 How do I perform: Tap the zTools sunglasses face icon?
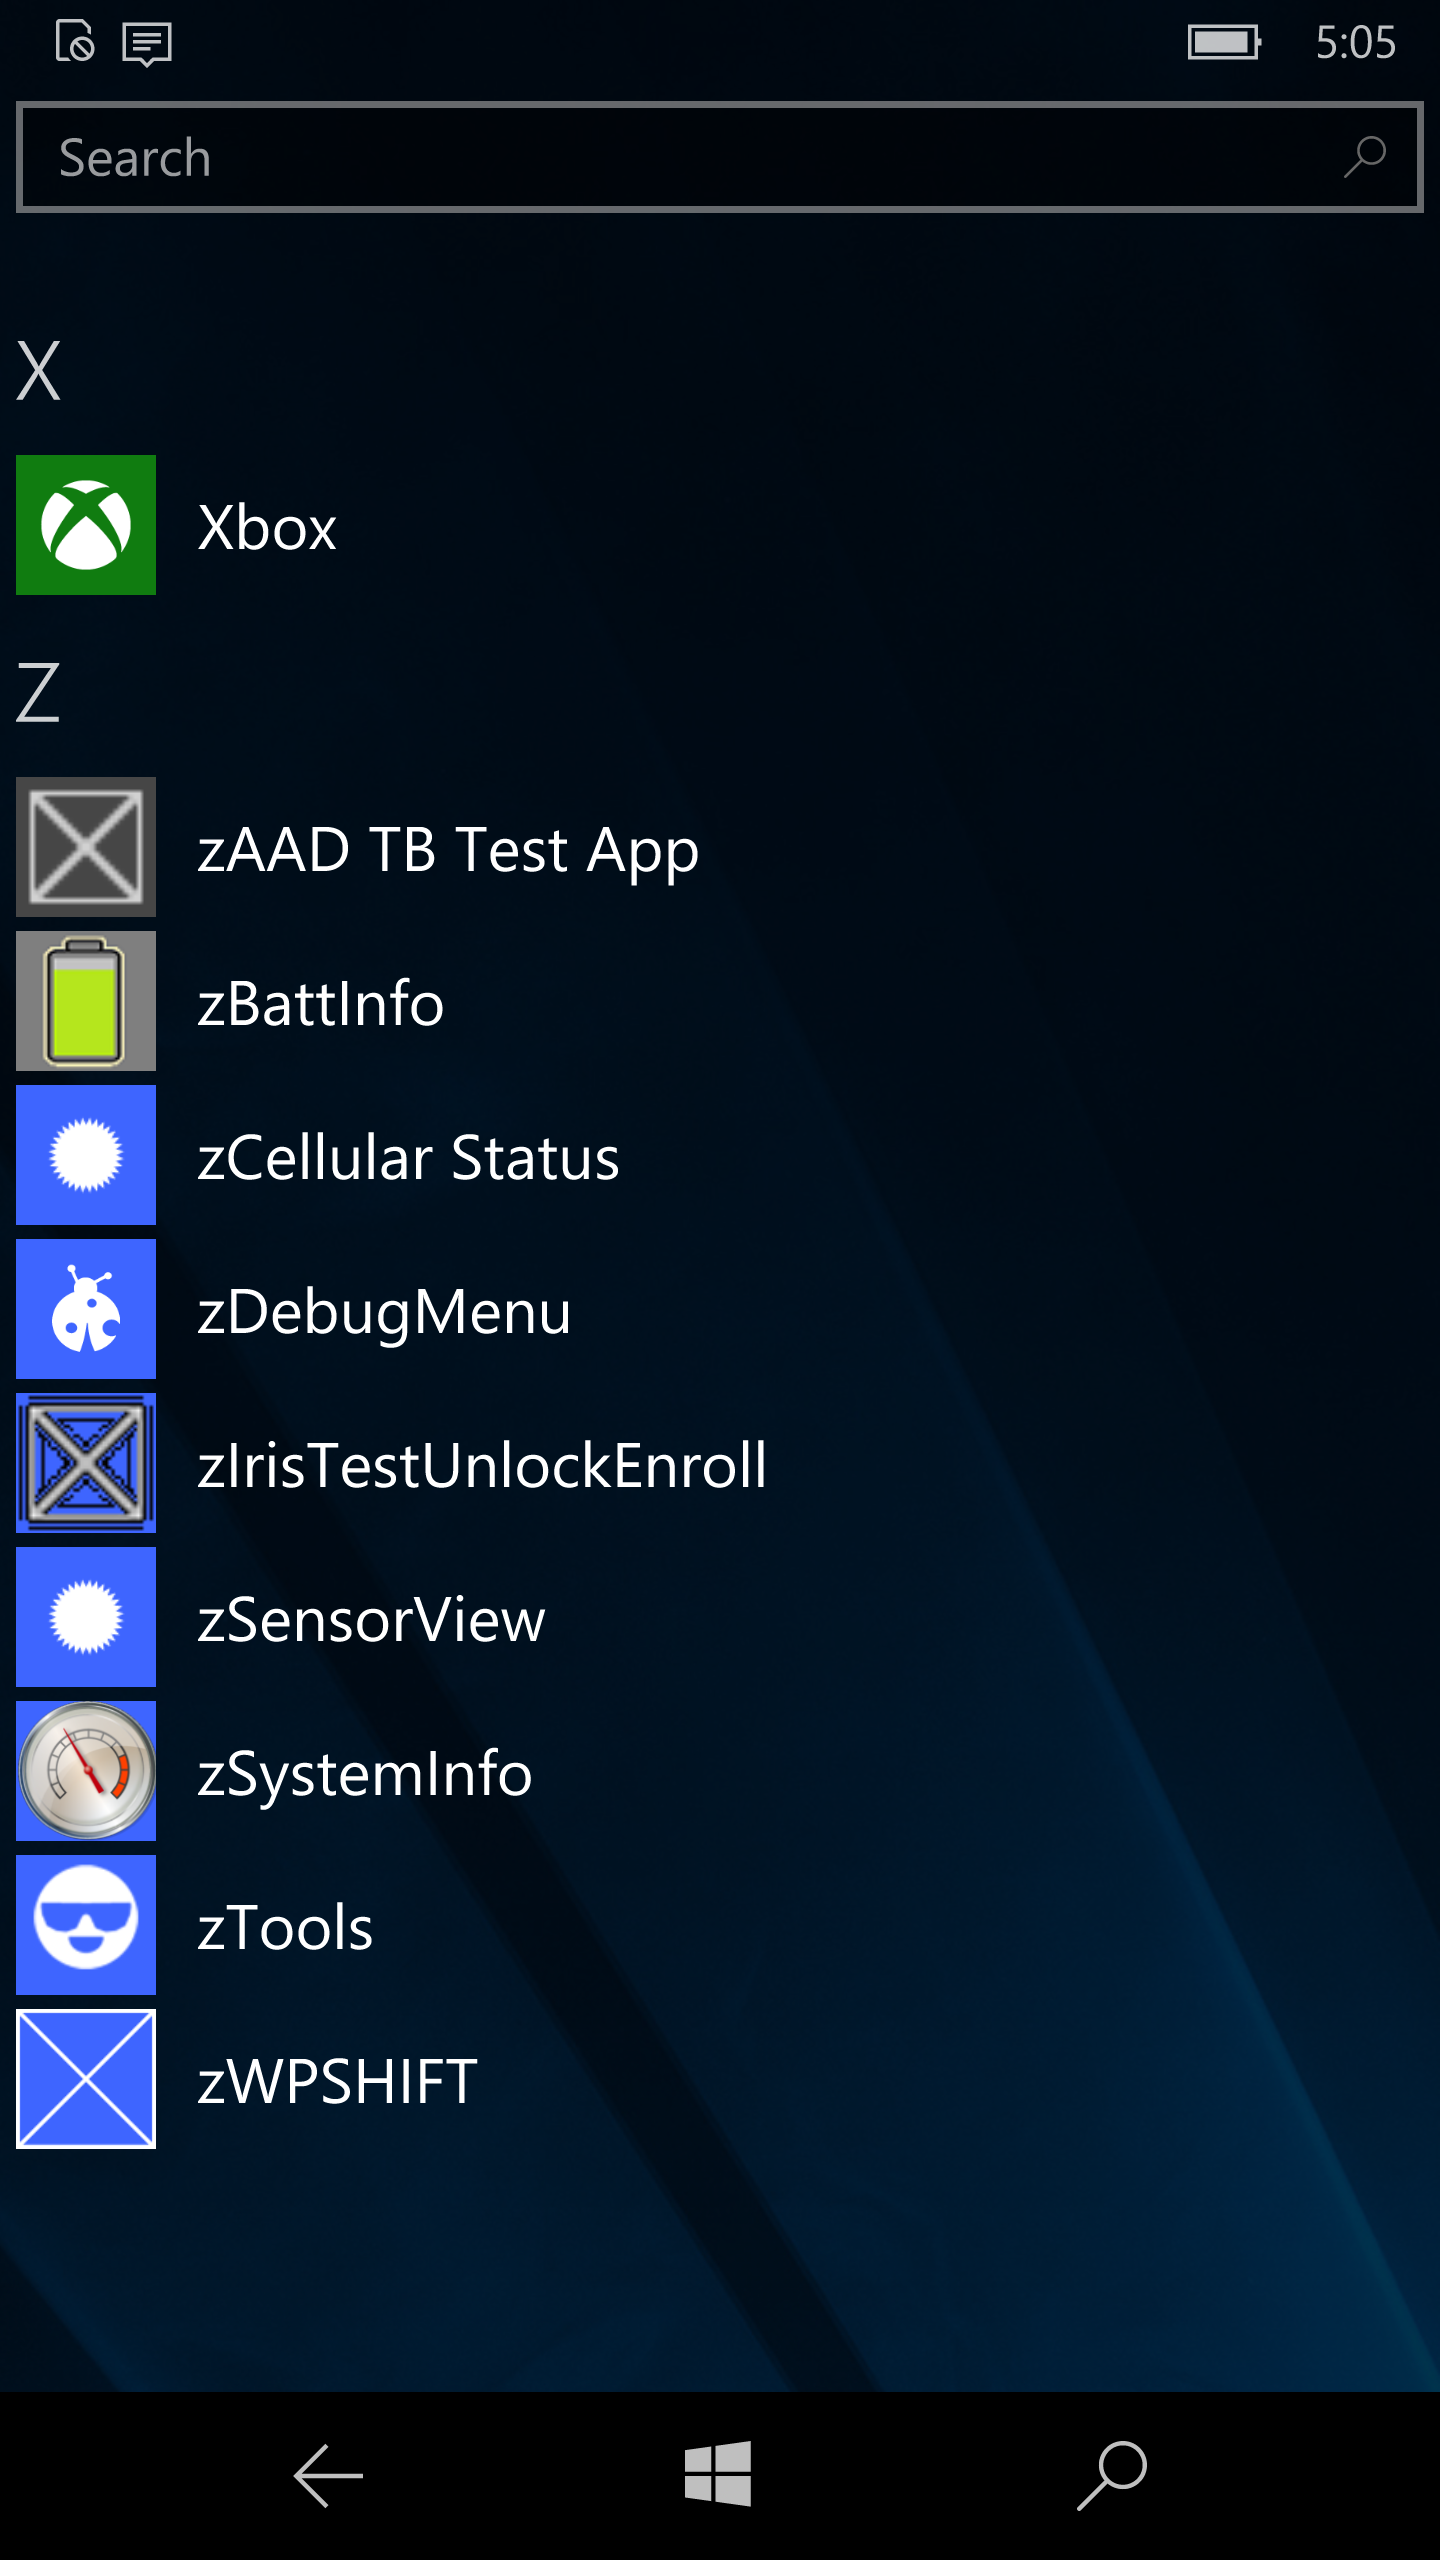point(86,1925)
